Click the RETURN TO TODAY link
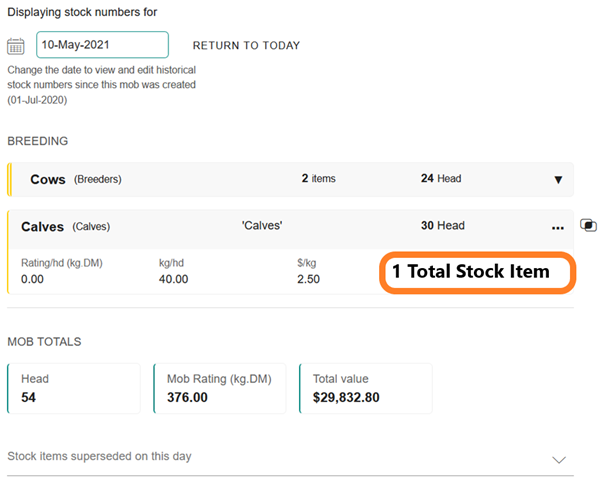This screenshot has height=485, width=602. coord(246,46)
